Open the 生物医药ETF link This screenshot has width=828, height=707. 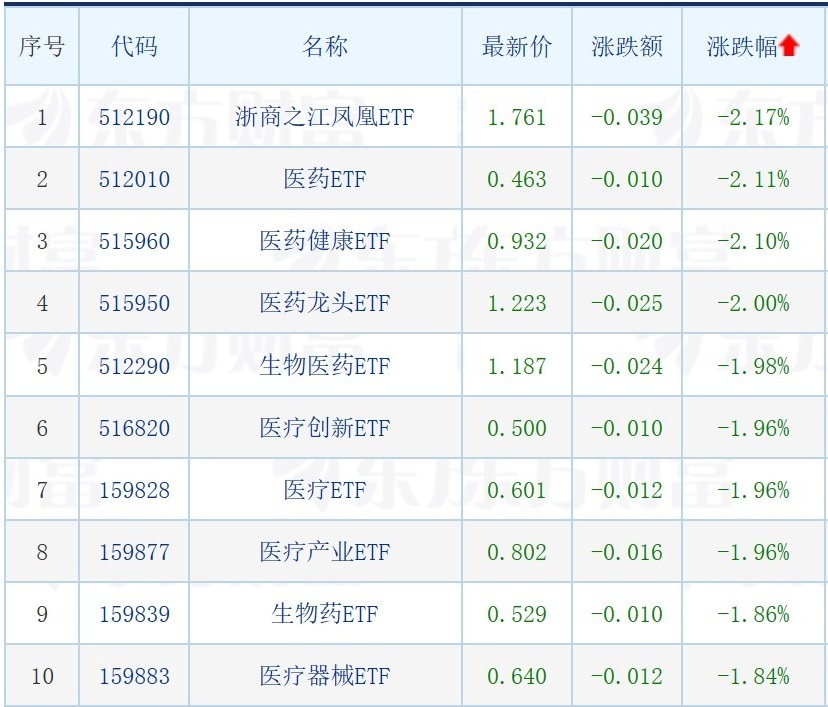coord(325,366)
